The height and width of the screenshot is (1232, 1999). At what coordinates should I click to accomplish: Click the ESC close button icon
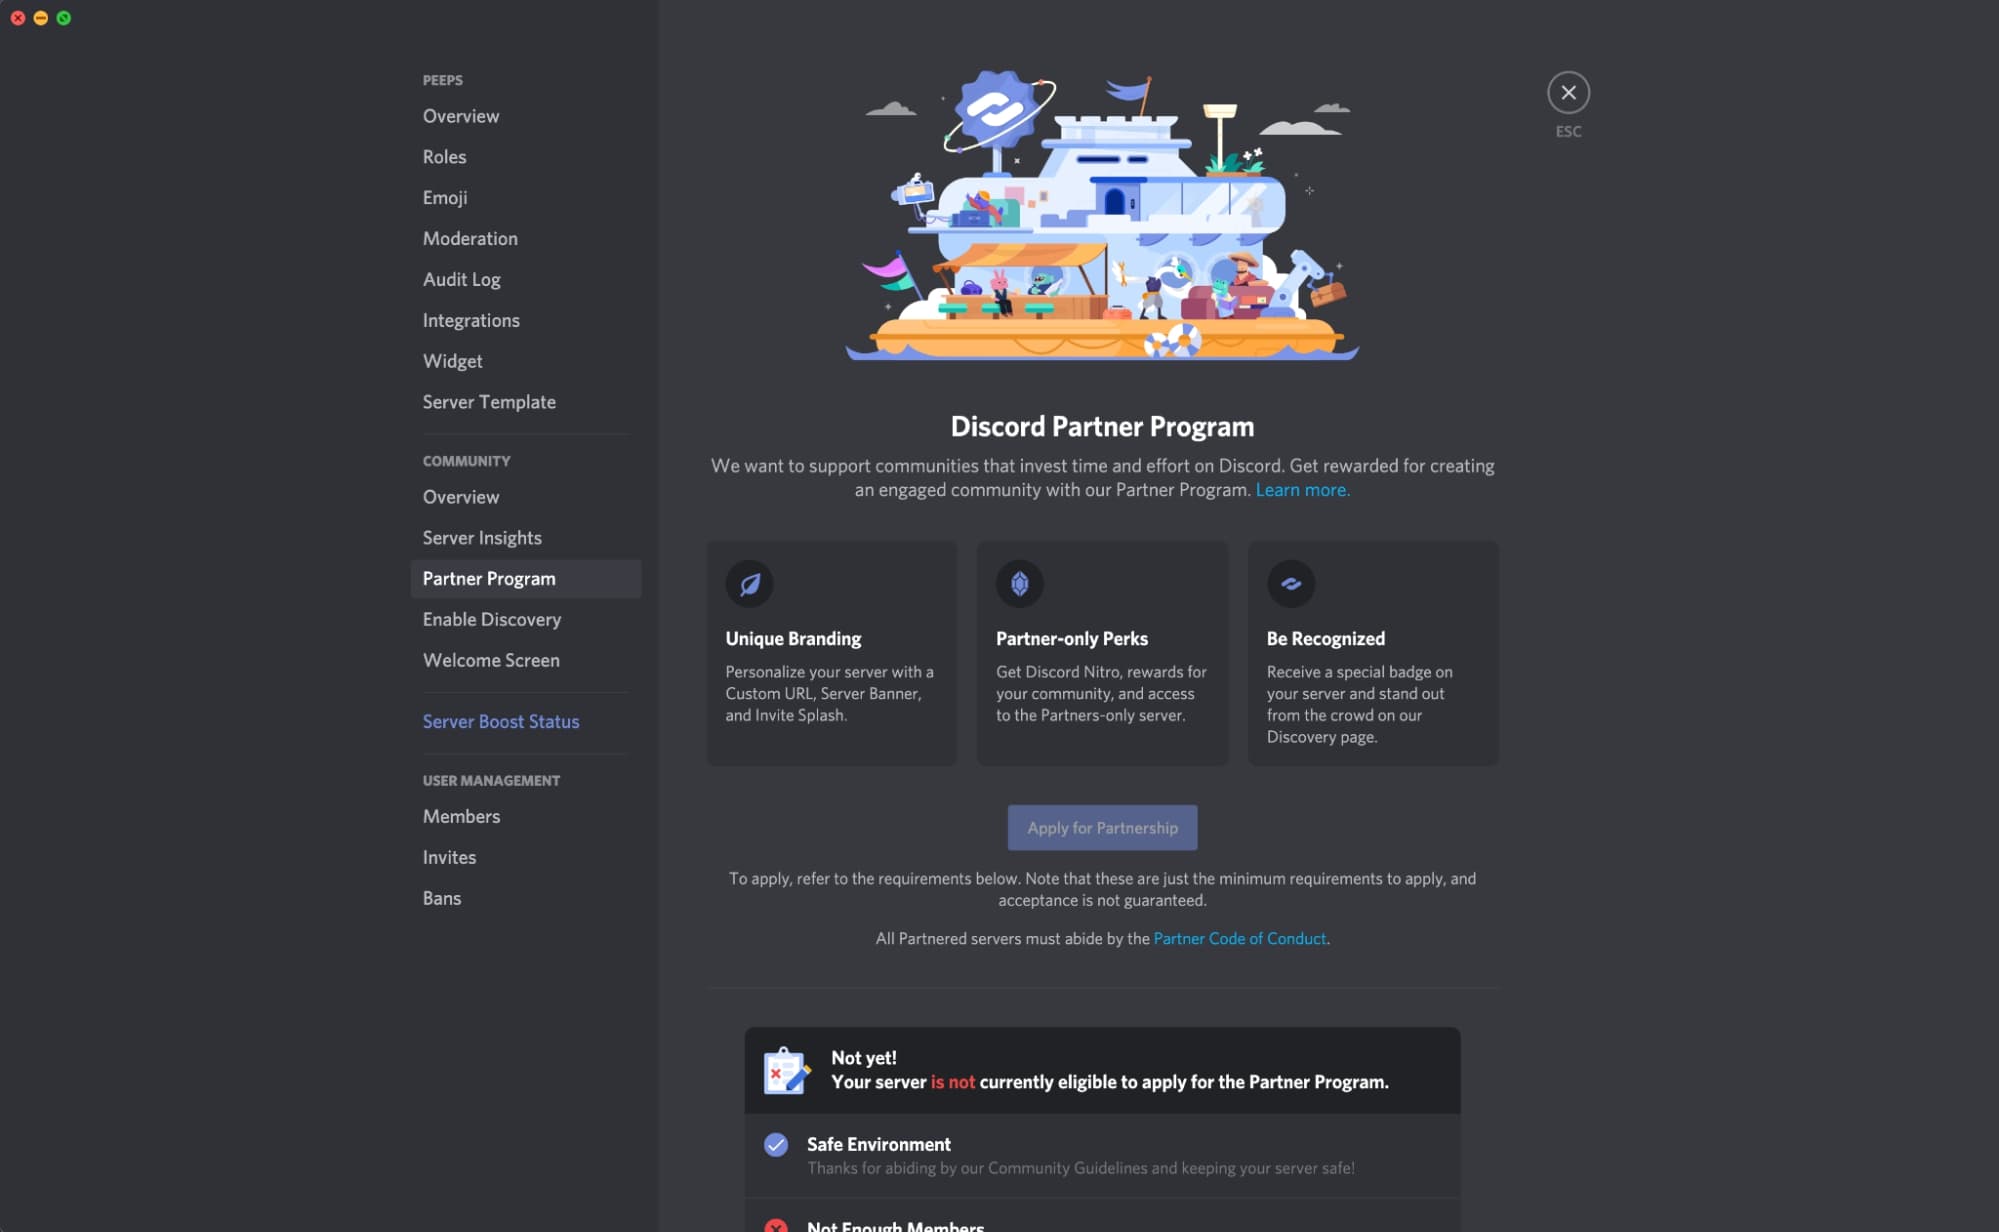(1568, 93)
